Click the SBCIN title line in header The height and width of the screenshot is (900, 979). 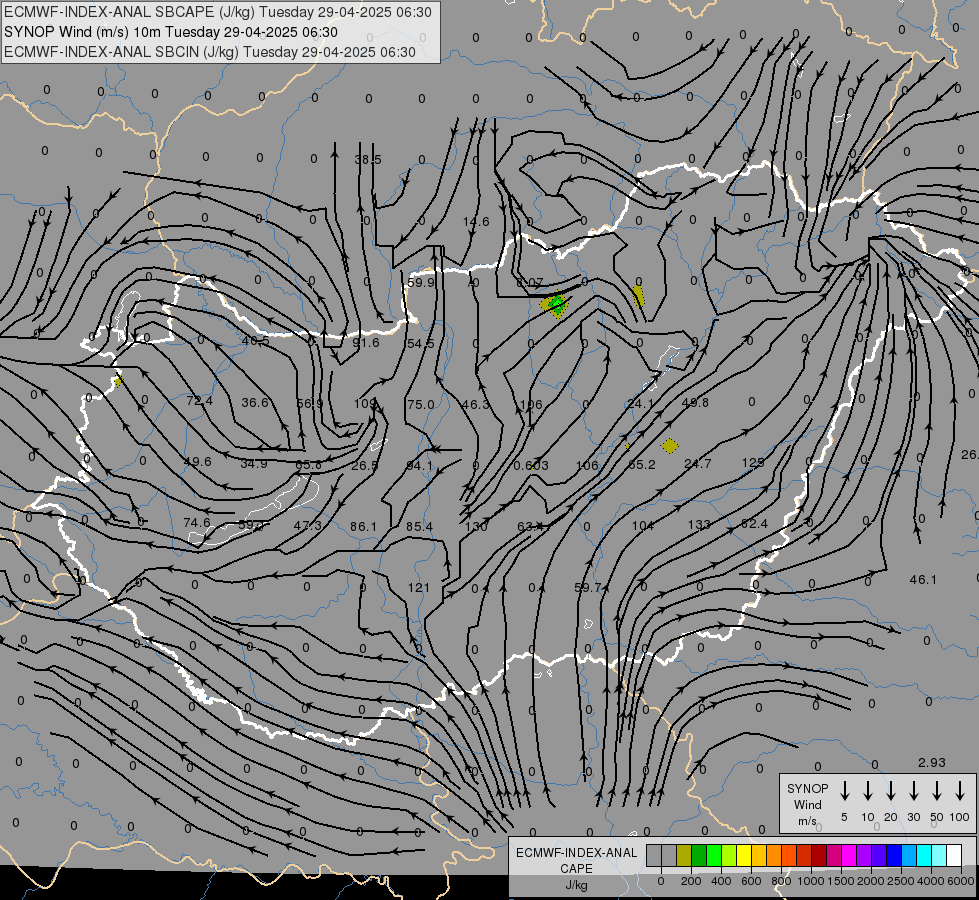click(210, 52)
